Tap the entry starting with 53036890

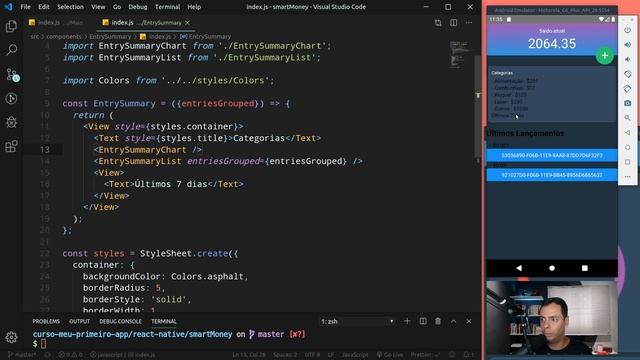[552, 155]
